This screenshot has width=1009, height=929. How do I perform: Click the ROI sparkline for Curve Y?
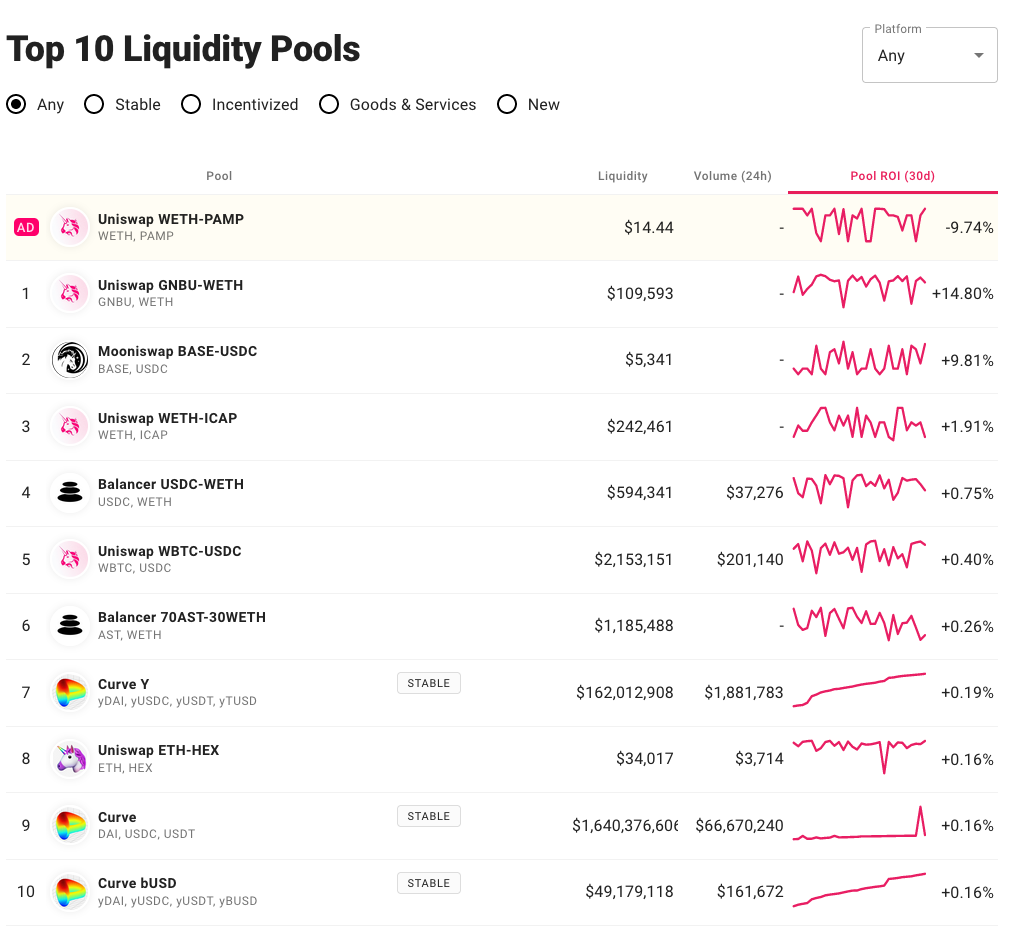859,690
